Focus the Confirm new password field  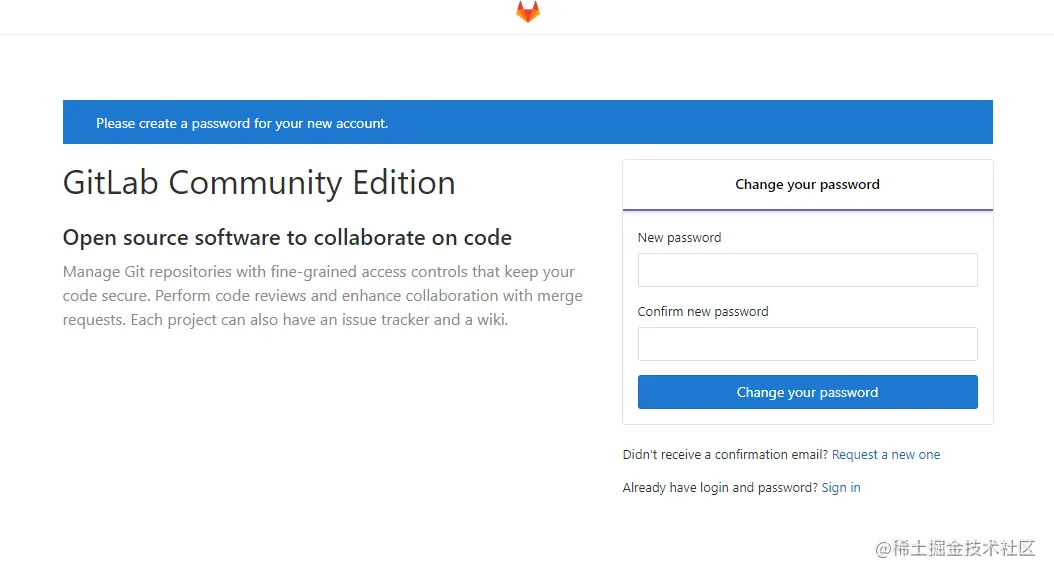[x=807, y=344]
